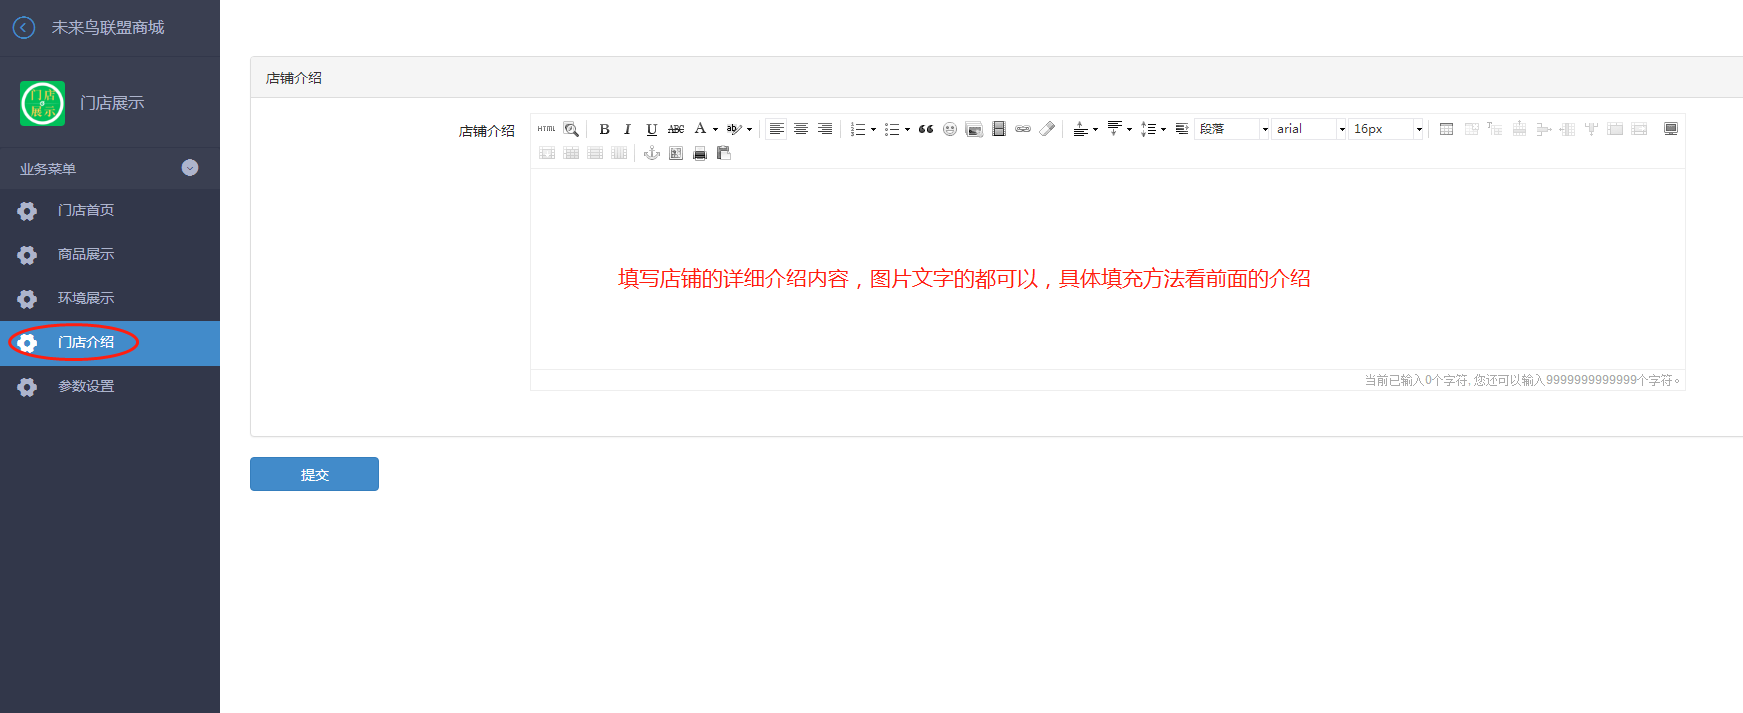The image size is (1743, 713).
Task: Click the 提交 submit button
Action: [x=314, y=474]
